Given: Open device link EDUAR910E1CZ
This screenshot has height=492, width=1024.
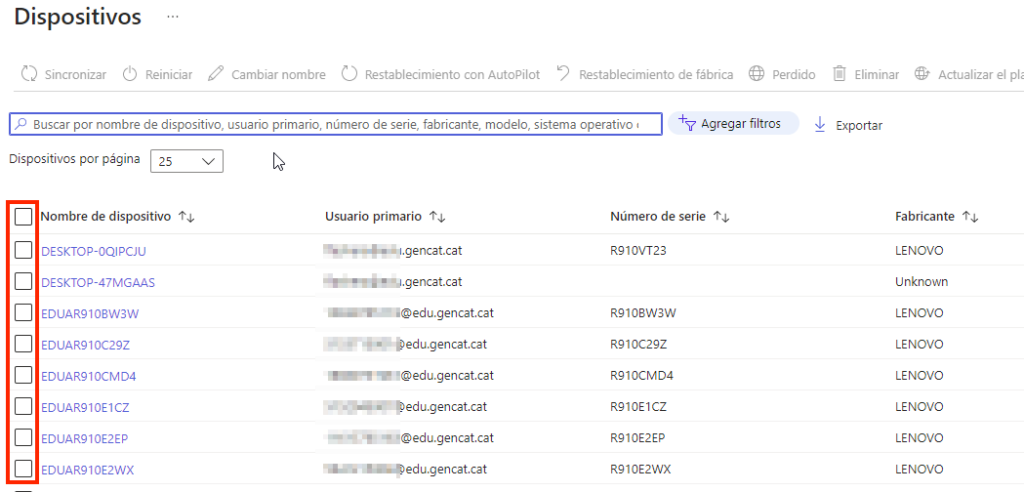Looking at the screenshot, I should coord(86,408).
